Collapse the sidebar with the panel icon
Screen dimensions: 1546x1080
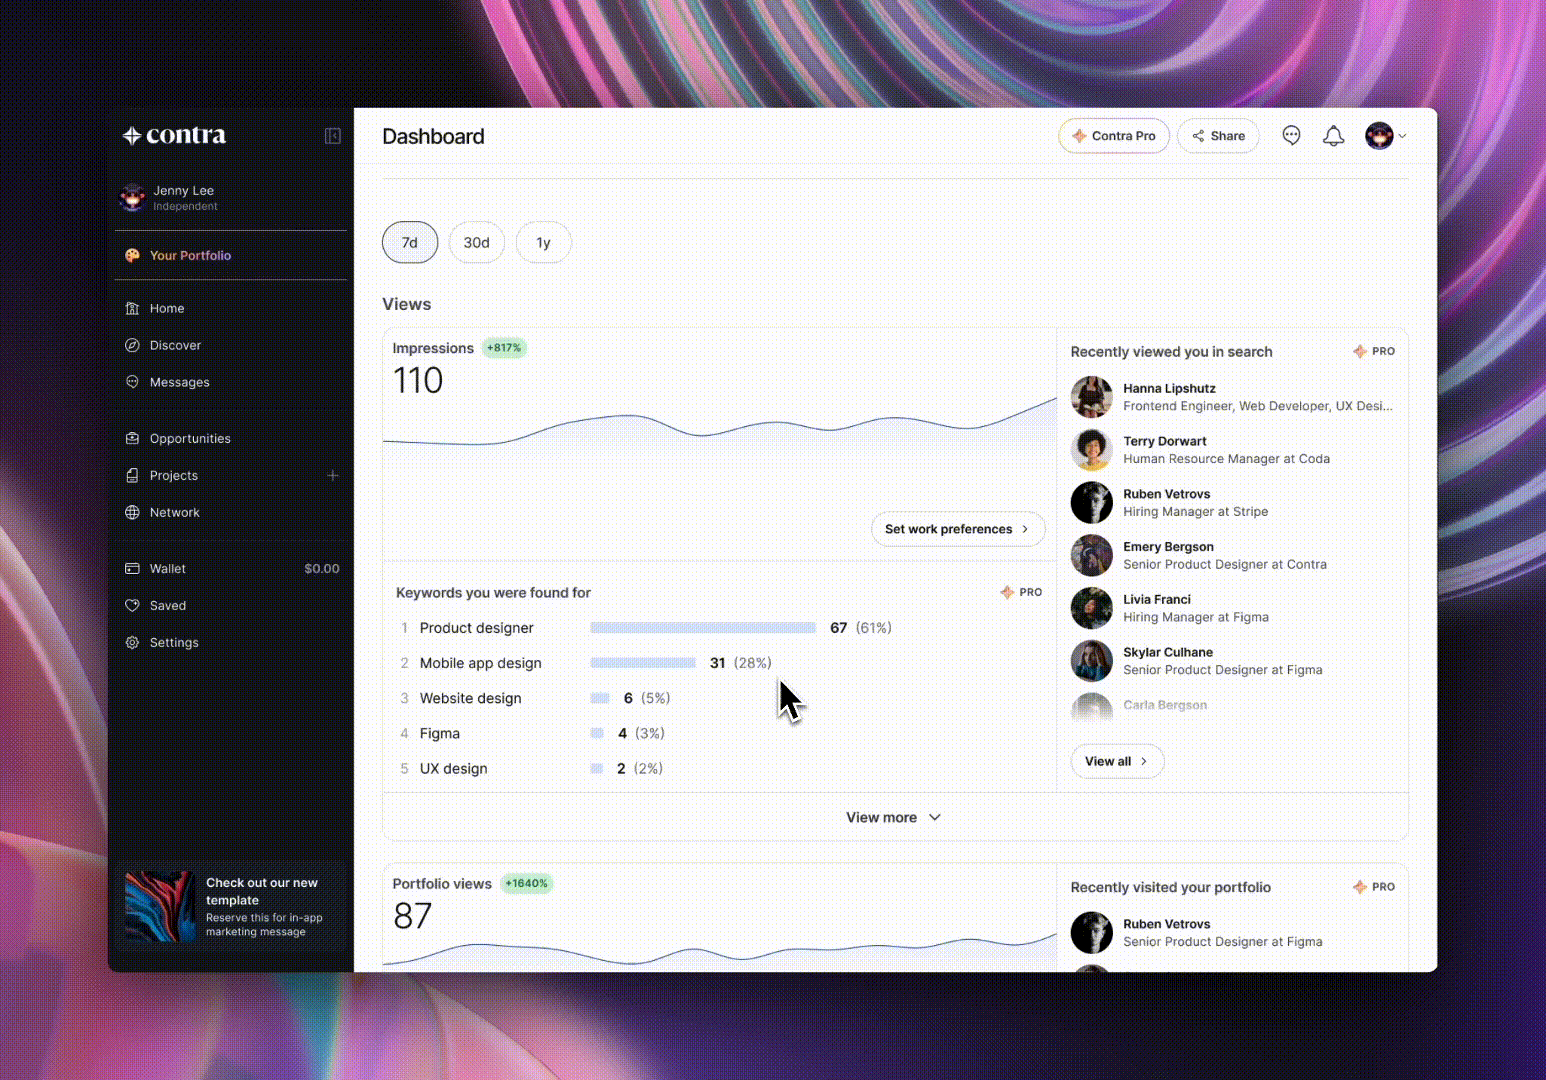333,136
